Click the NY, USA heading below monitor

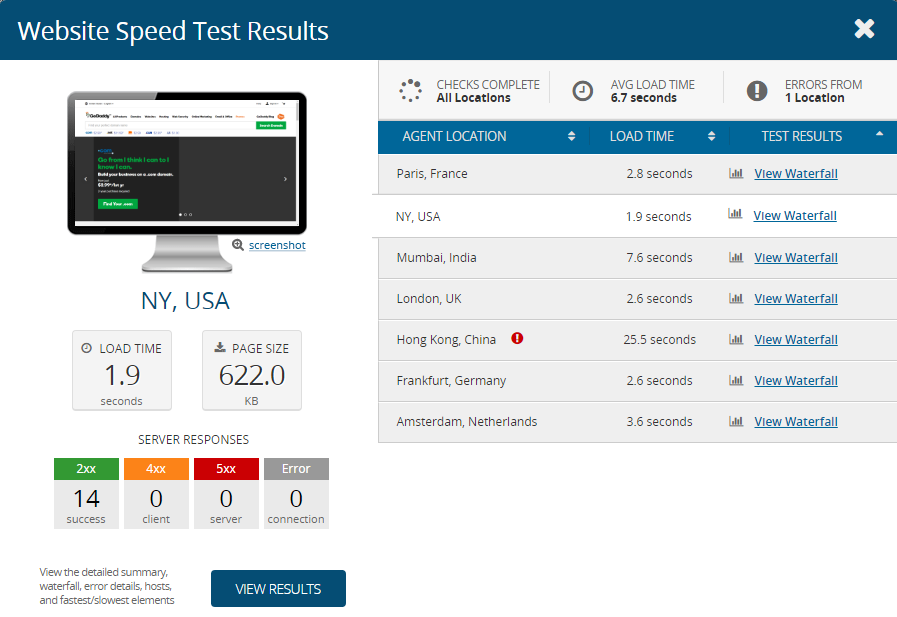(185, 301)
